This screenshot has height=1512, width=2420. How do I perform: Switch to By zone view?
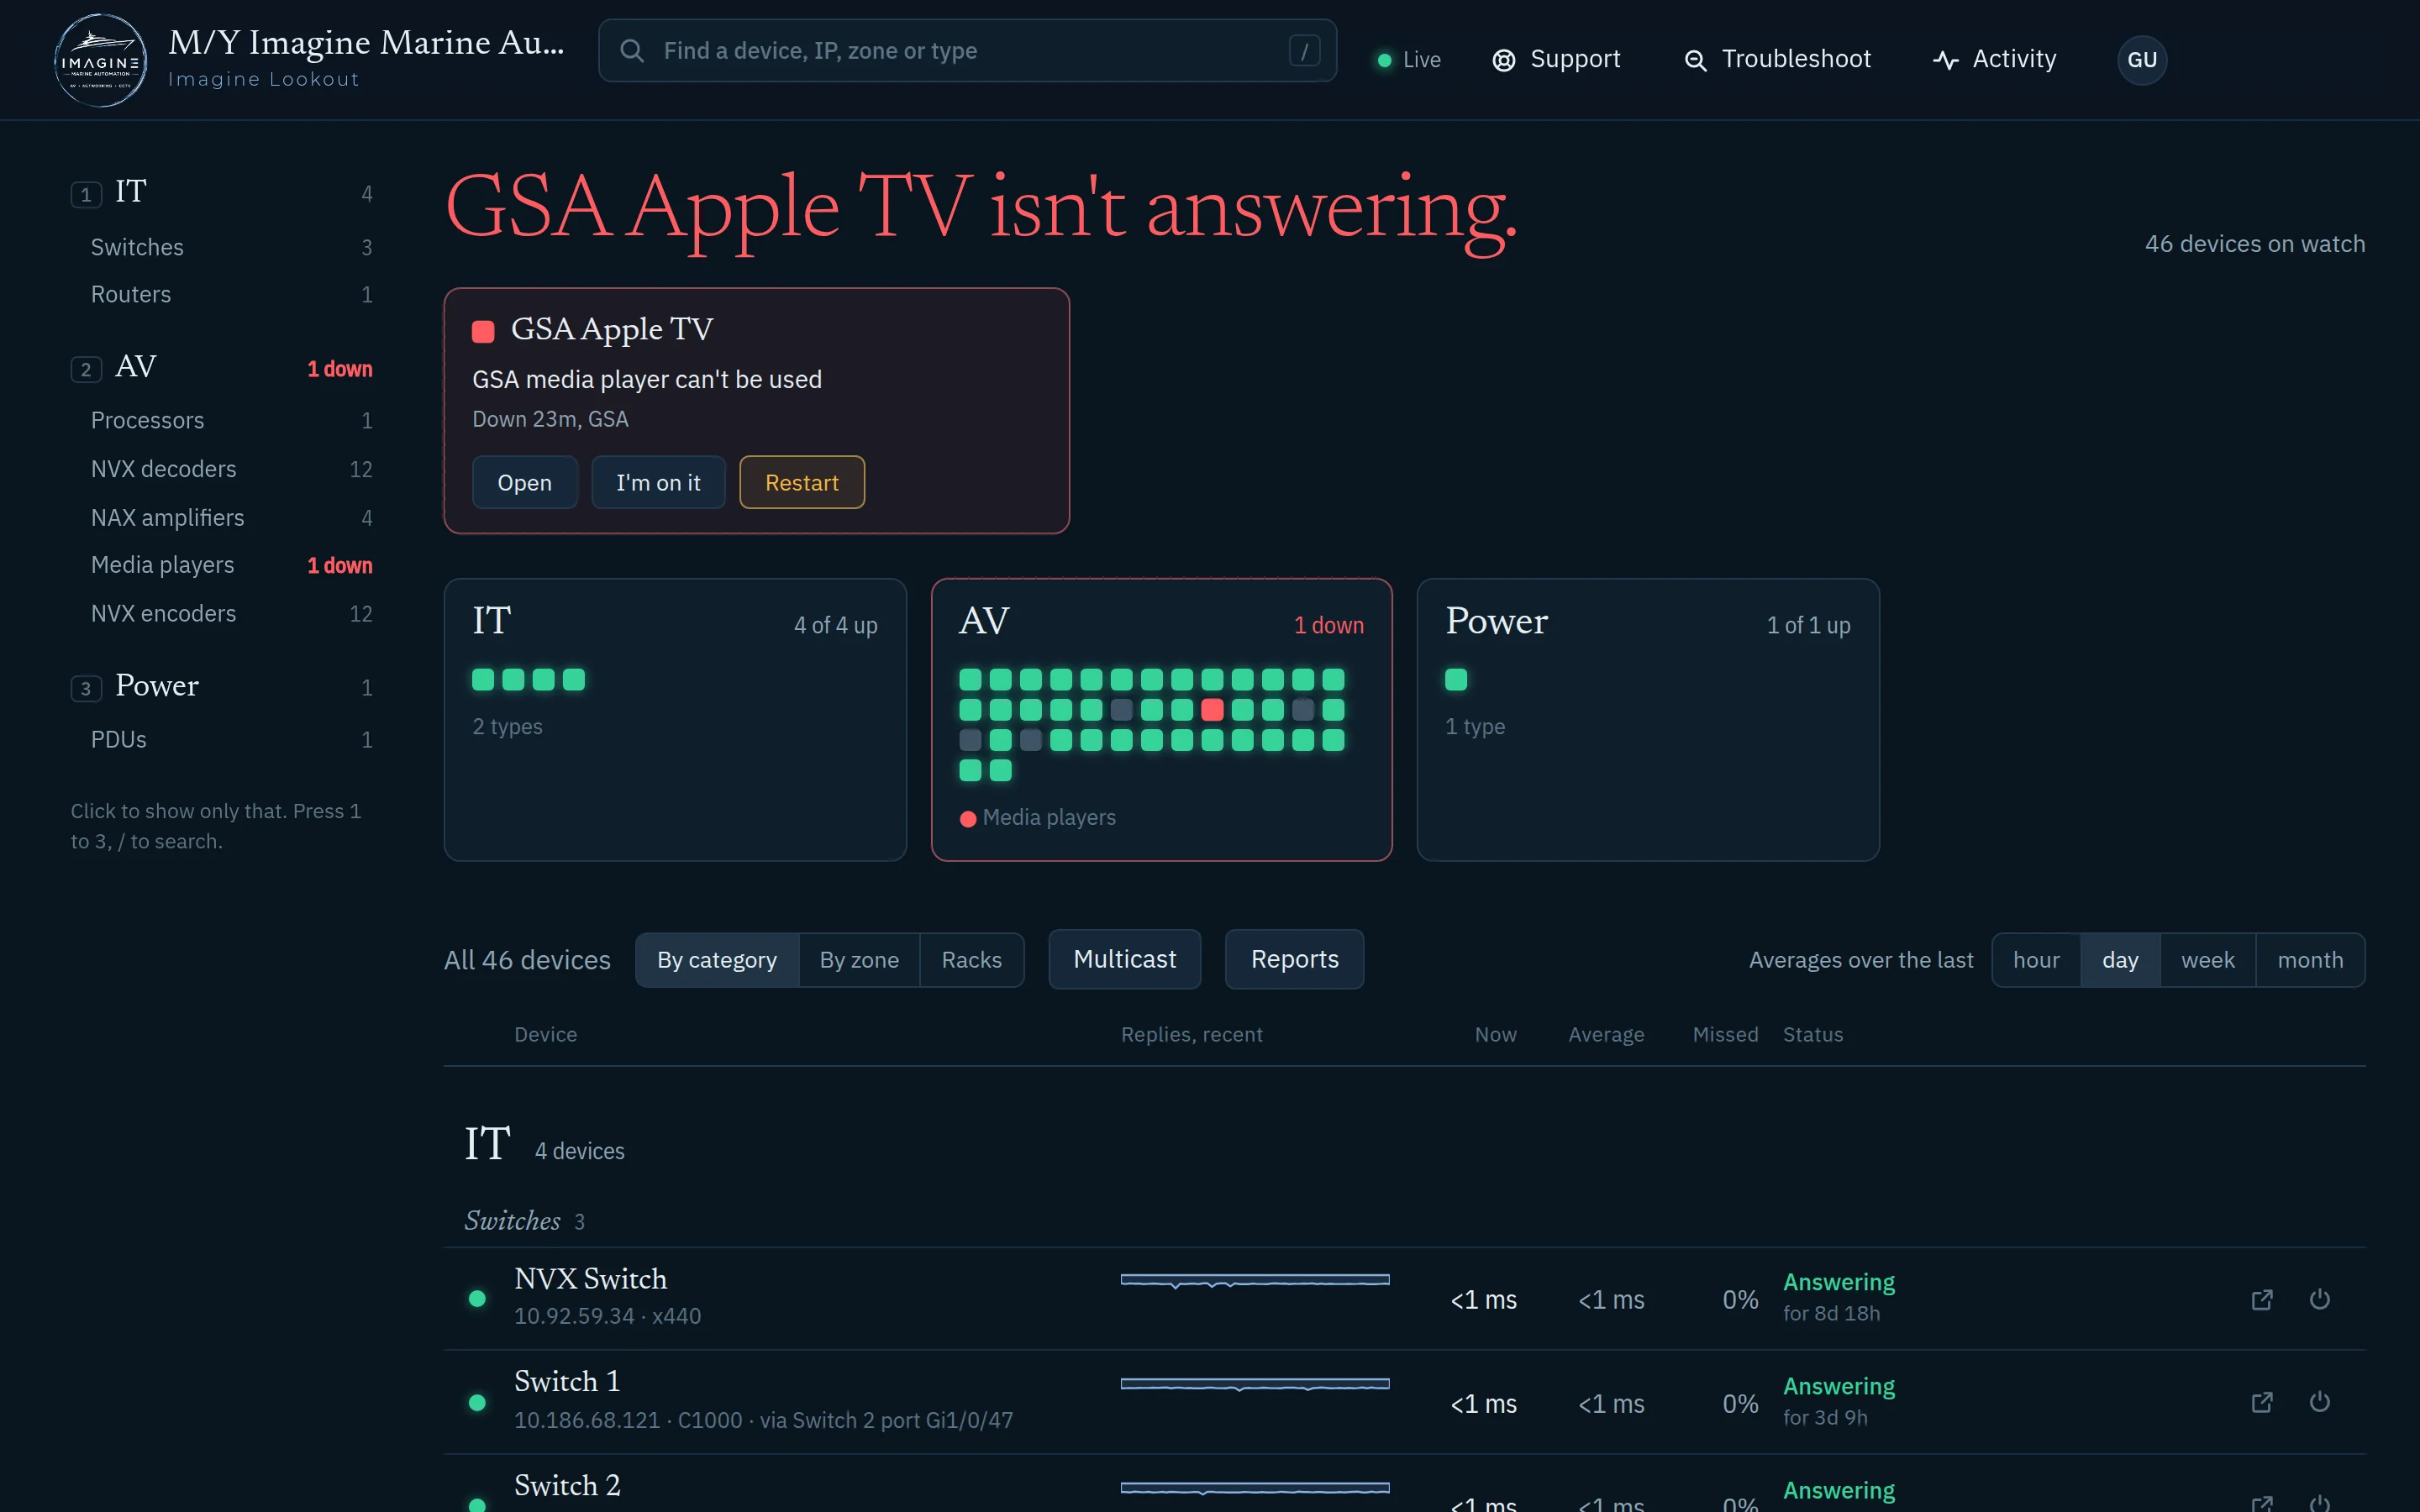click(859, 960)
